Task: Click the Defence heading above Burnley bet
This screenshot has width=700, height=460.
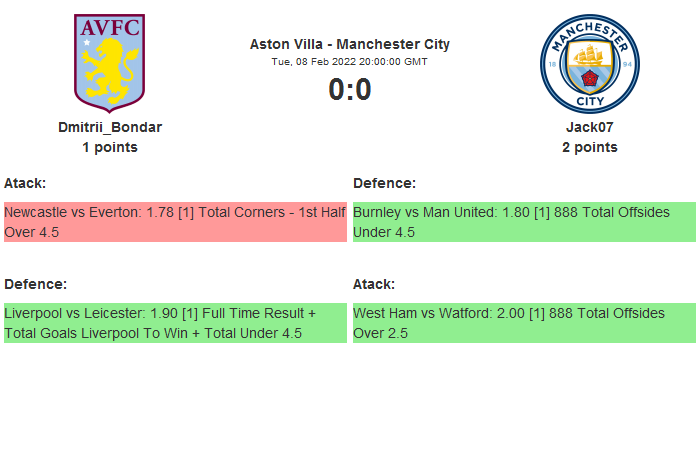Action: click(384, 183)
